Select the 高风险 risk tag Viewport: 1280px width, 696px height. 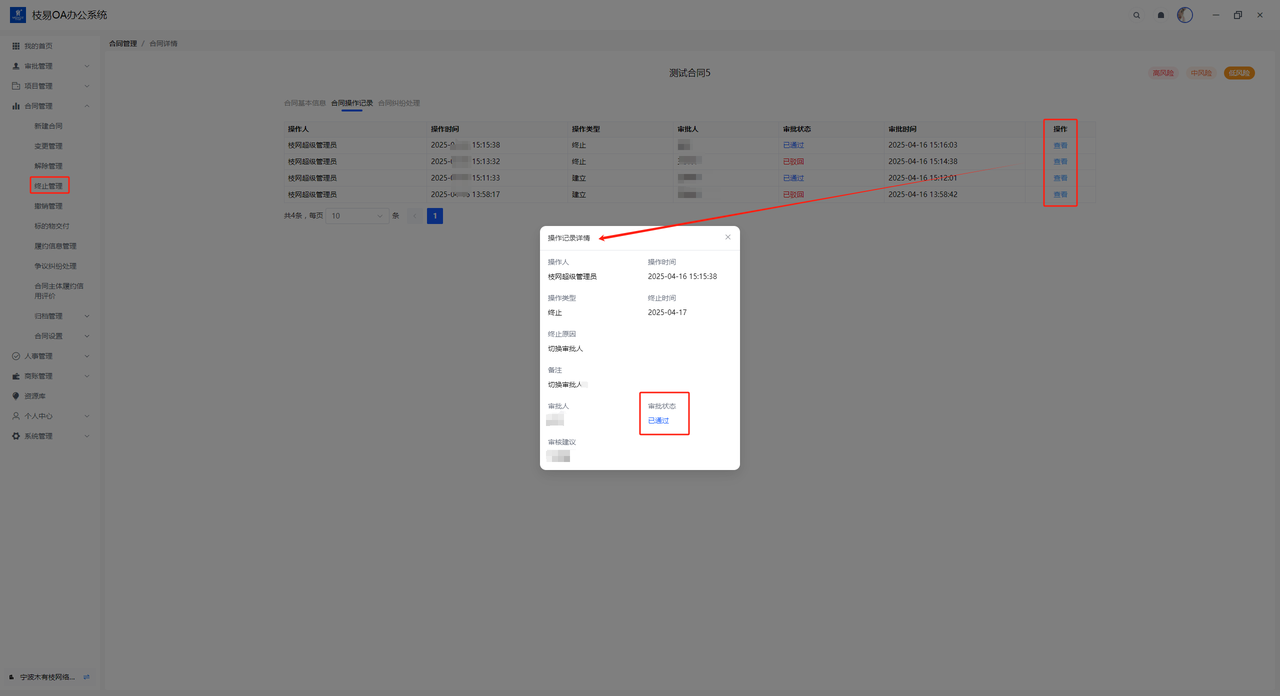[1163, 73]
